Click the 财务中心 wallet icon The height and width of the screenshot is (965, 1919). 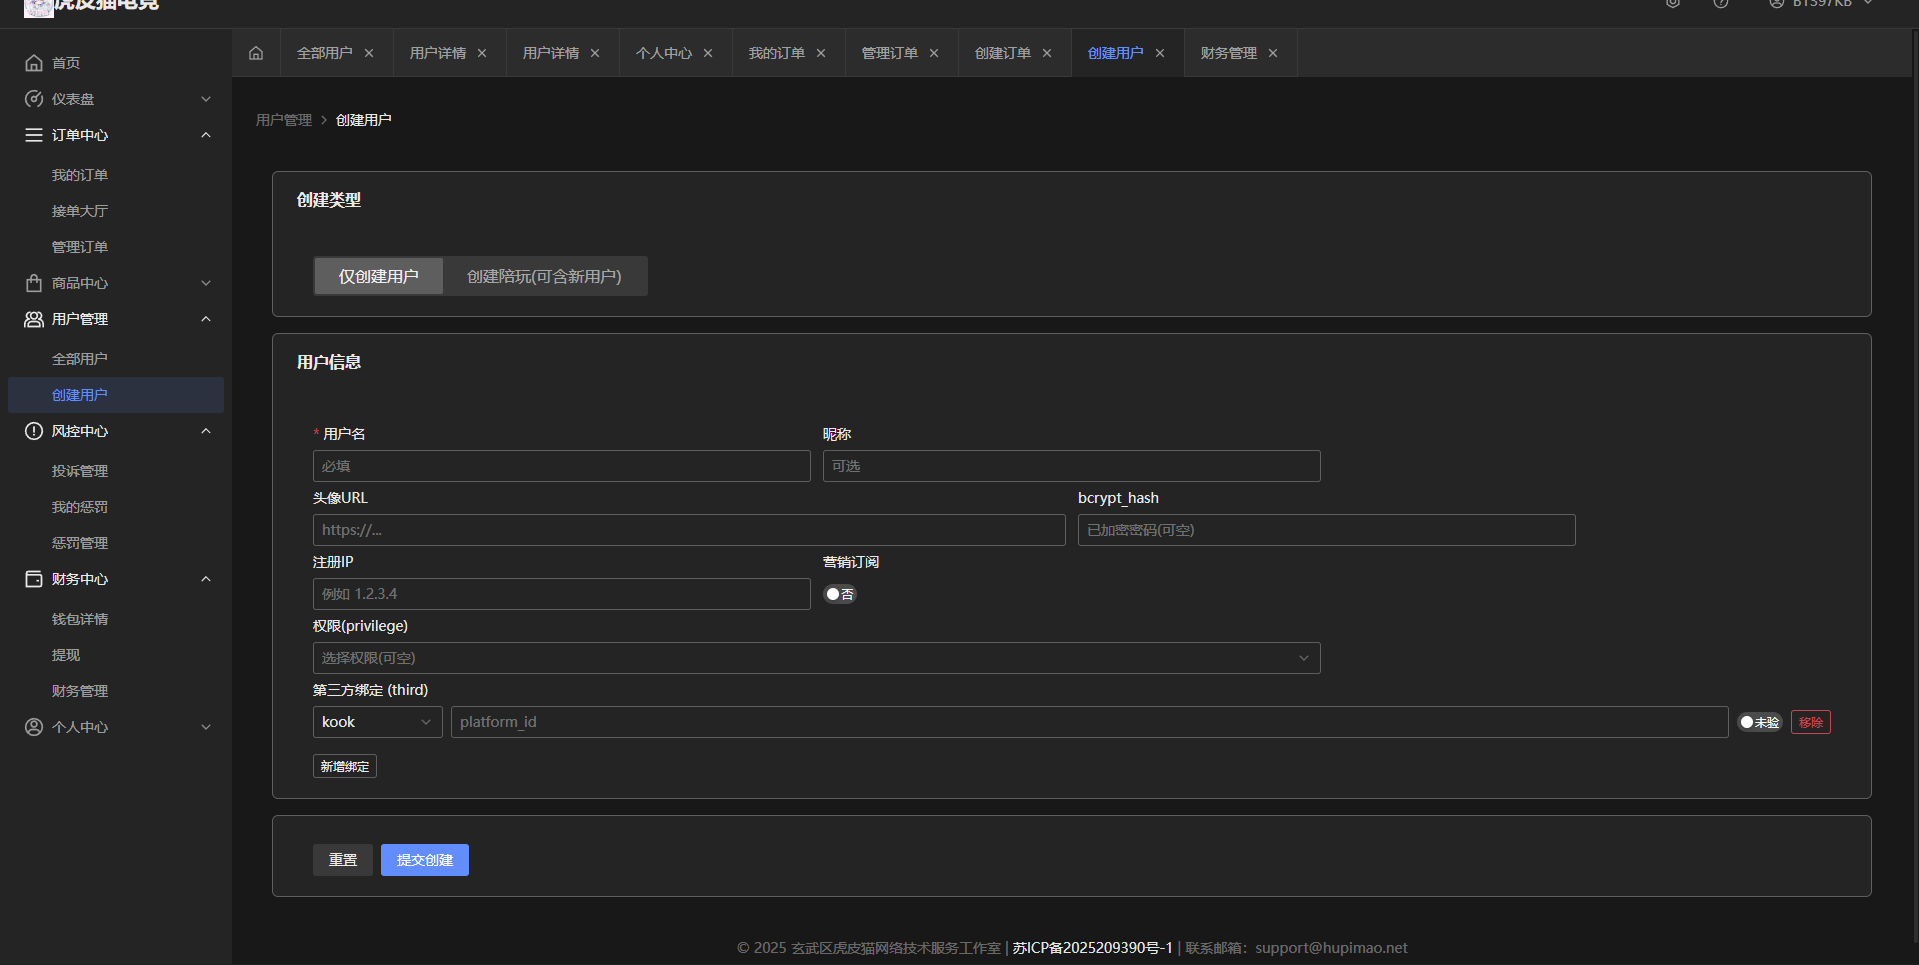click(x=34, y=579)
